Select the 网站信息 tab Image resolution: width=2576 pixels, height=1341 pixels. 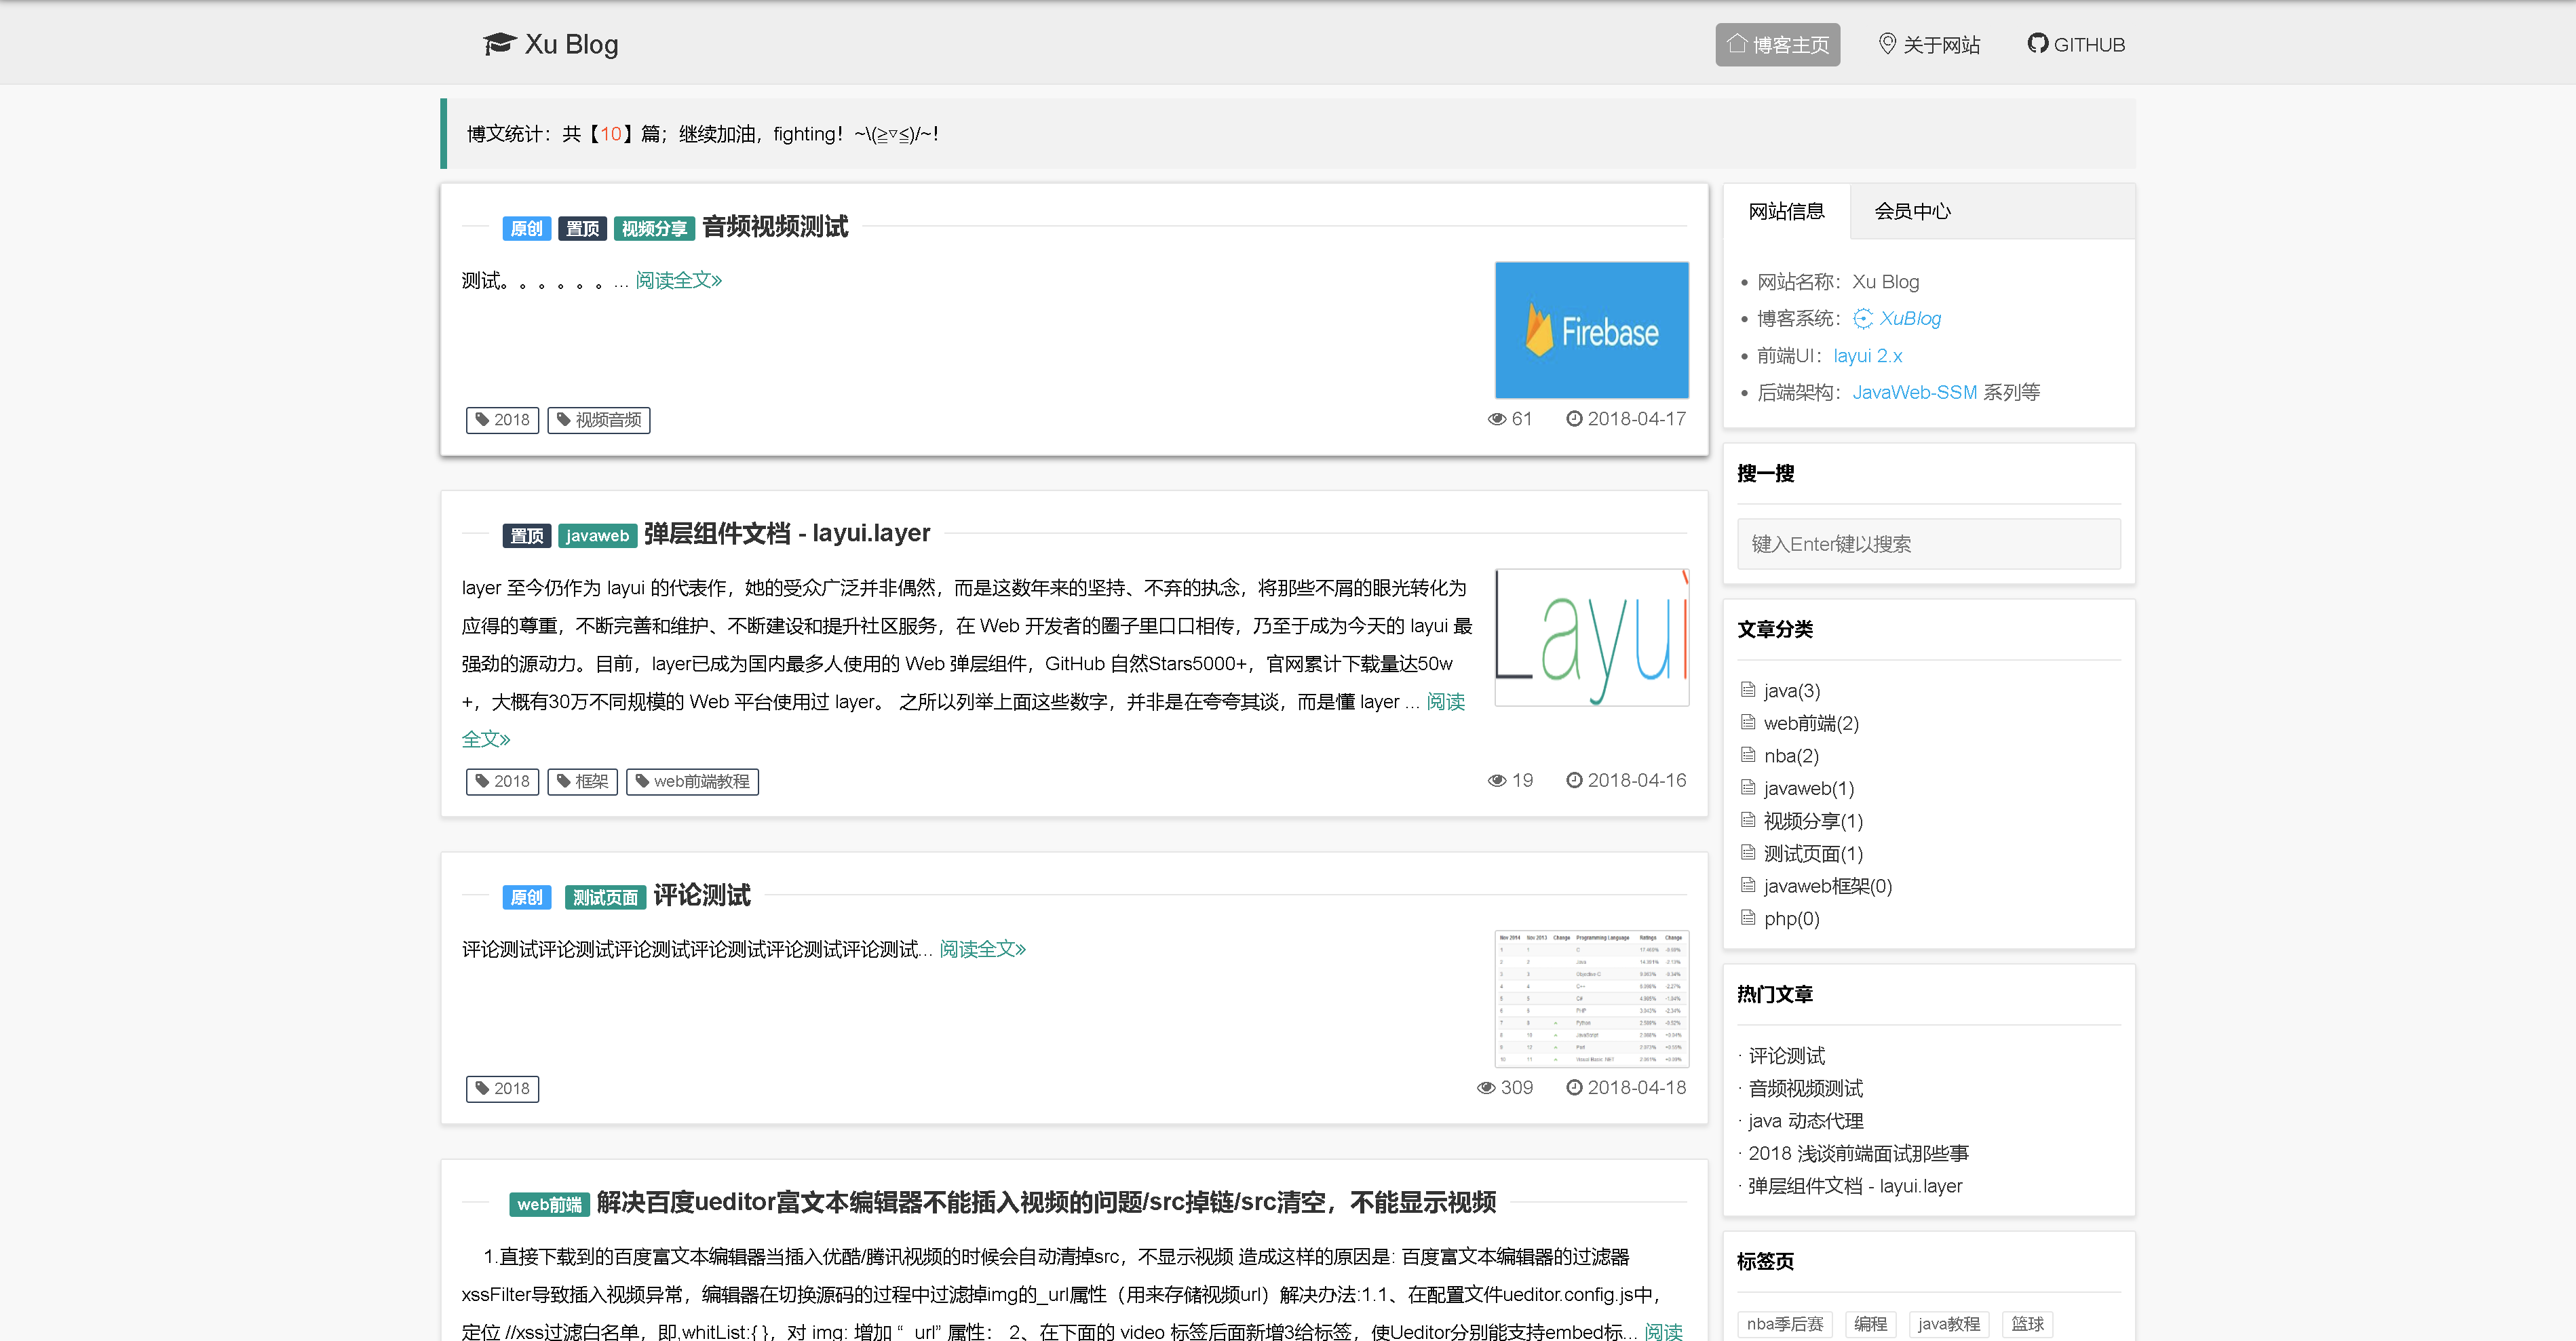click(1786, 211)
